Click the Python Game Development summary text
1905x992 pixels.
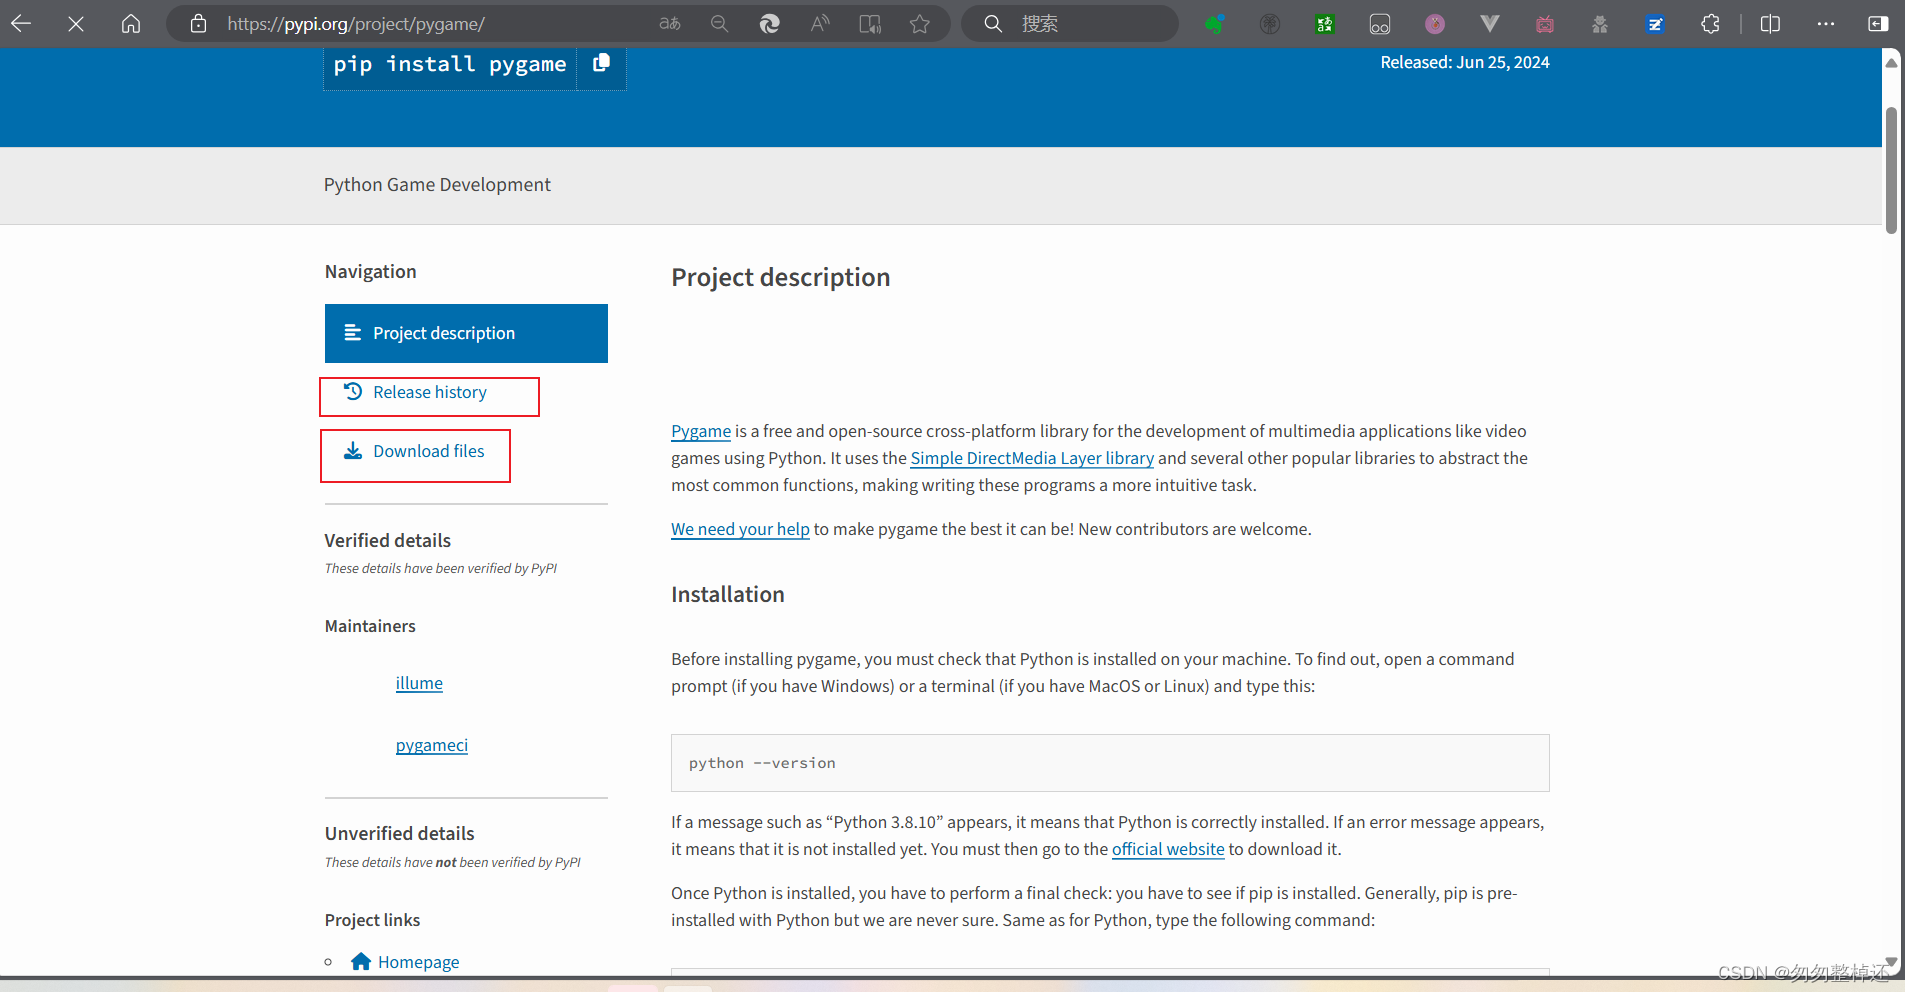[x=437, y=185]
